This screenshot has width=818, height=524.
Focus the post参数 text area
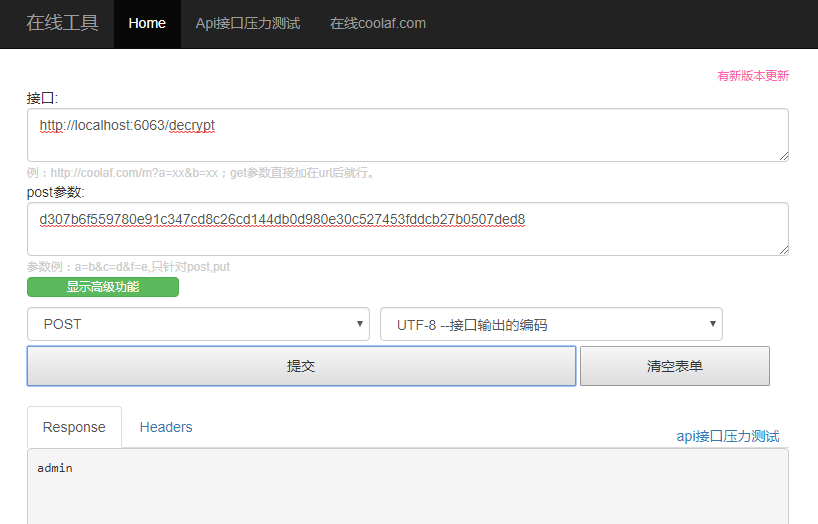pos(407,229)
